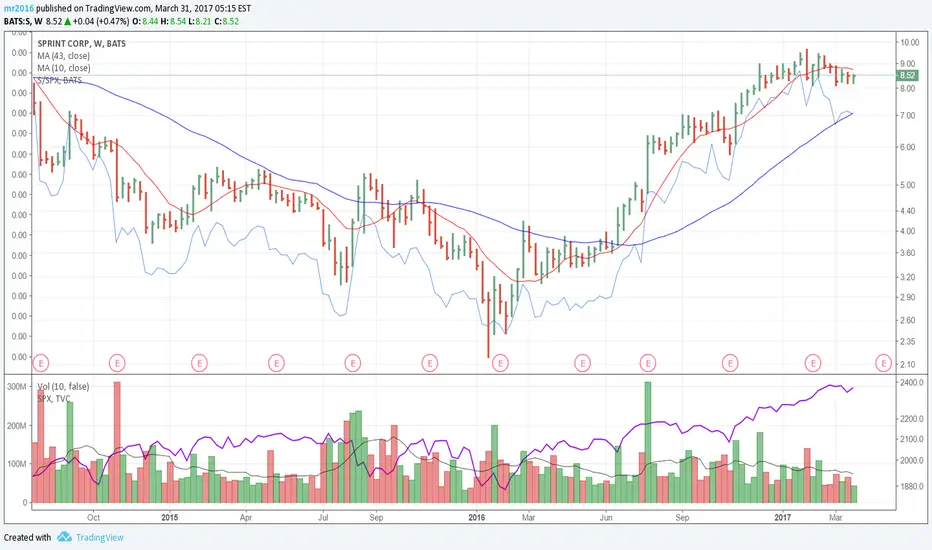Click the 4.40 price axis label
The image size is (932, 550).
coord(908,211)
